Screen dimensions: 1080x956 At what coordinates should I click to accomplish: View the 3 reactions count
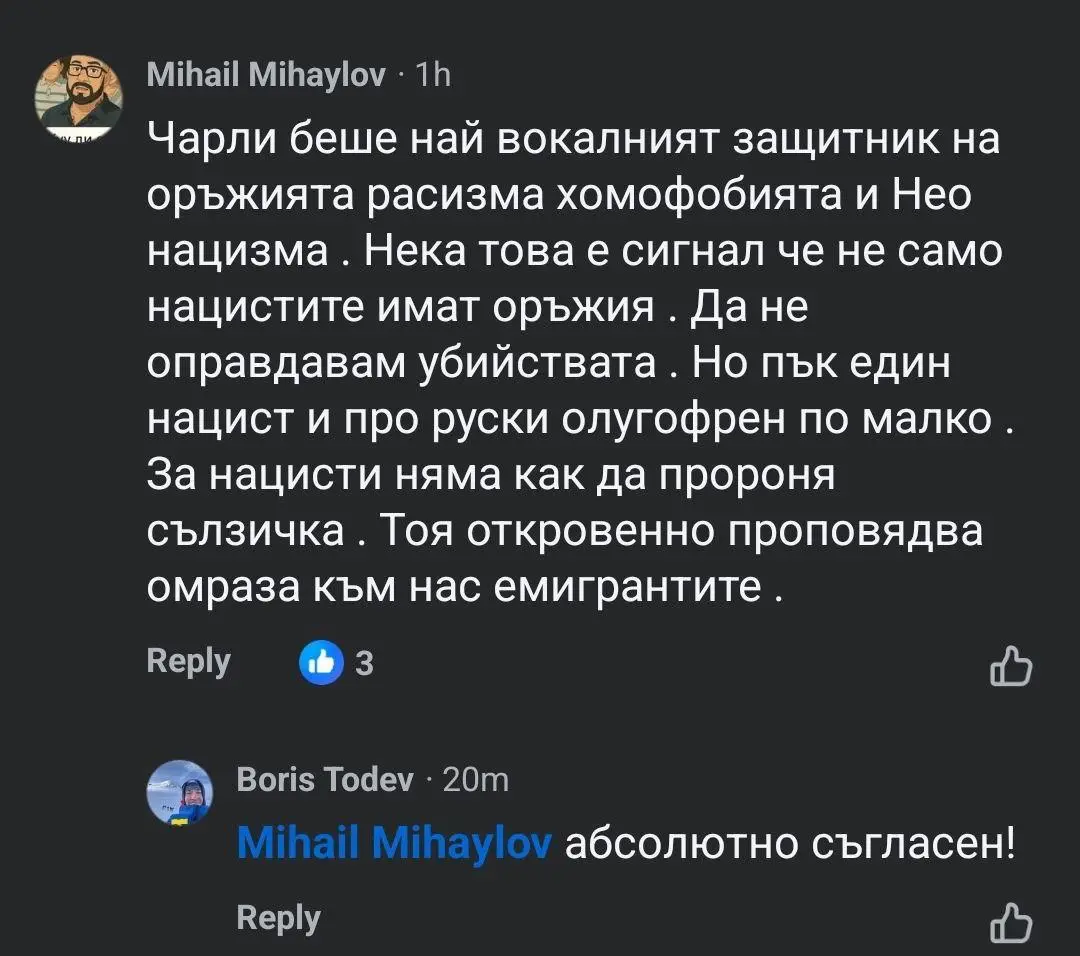pos(365,663)
